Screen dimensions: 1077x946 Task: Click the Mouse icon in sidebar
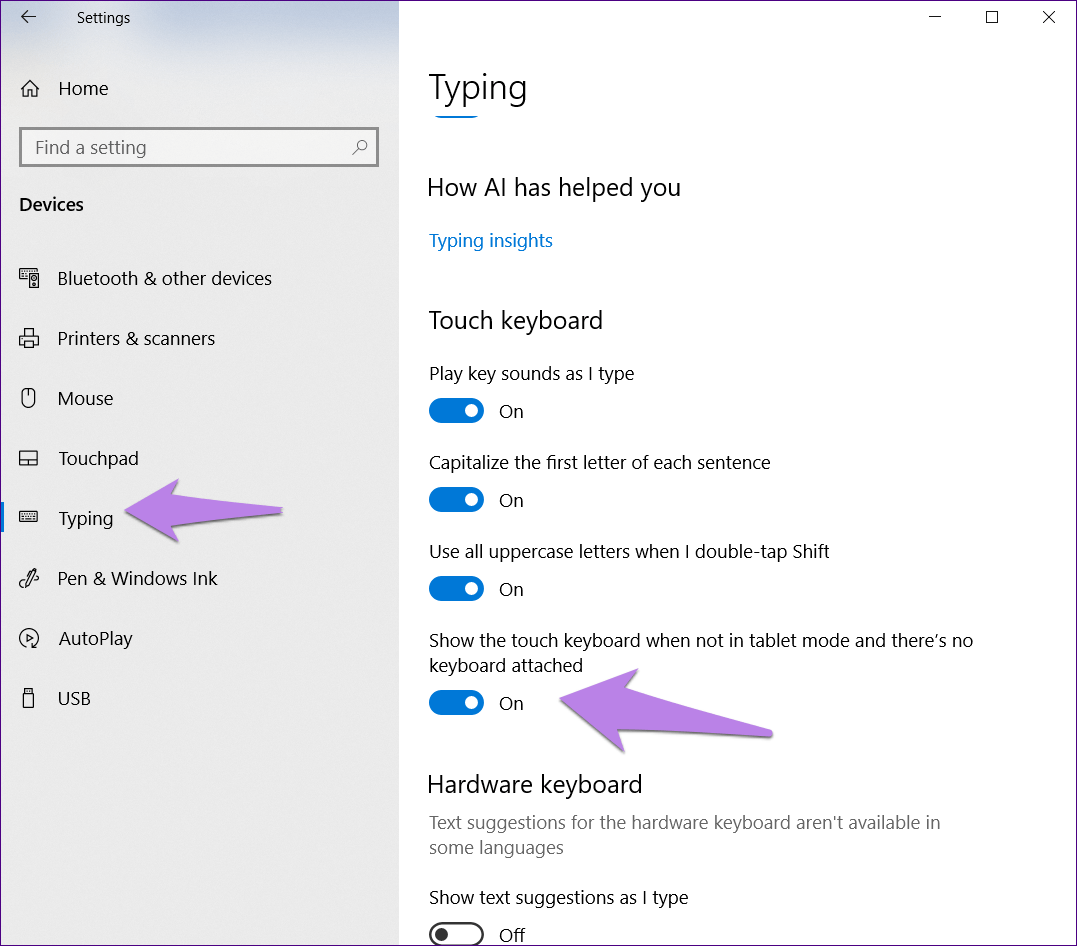(29, 398)
